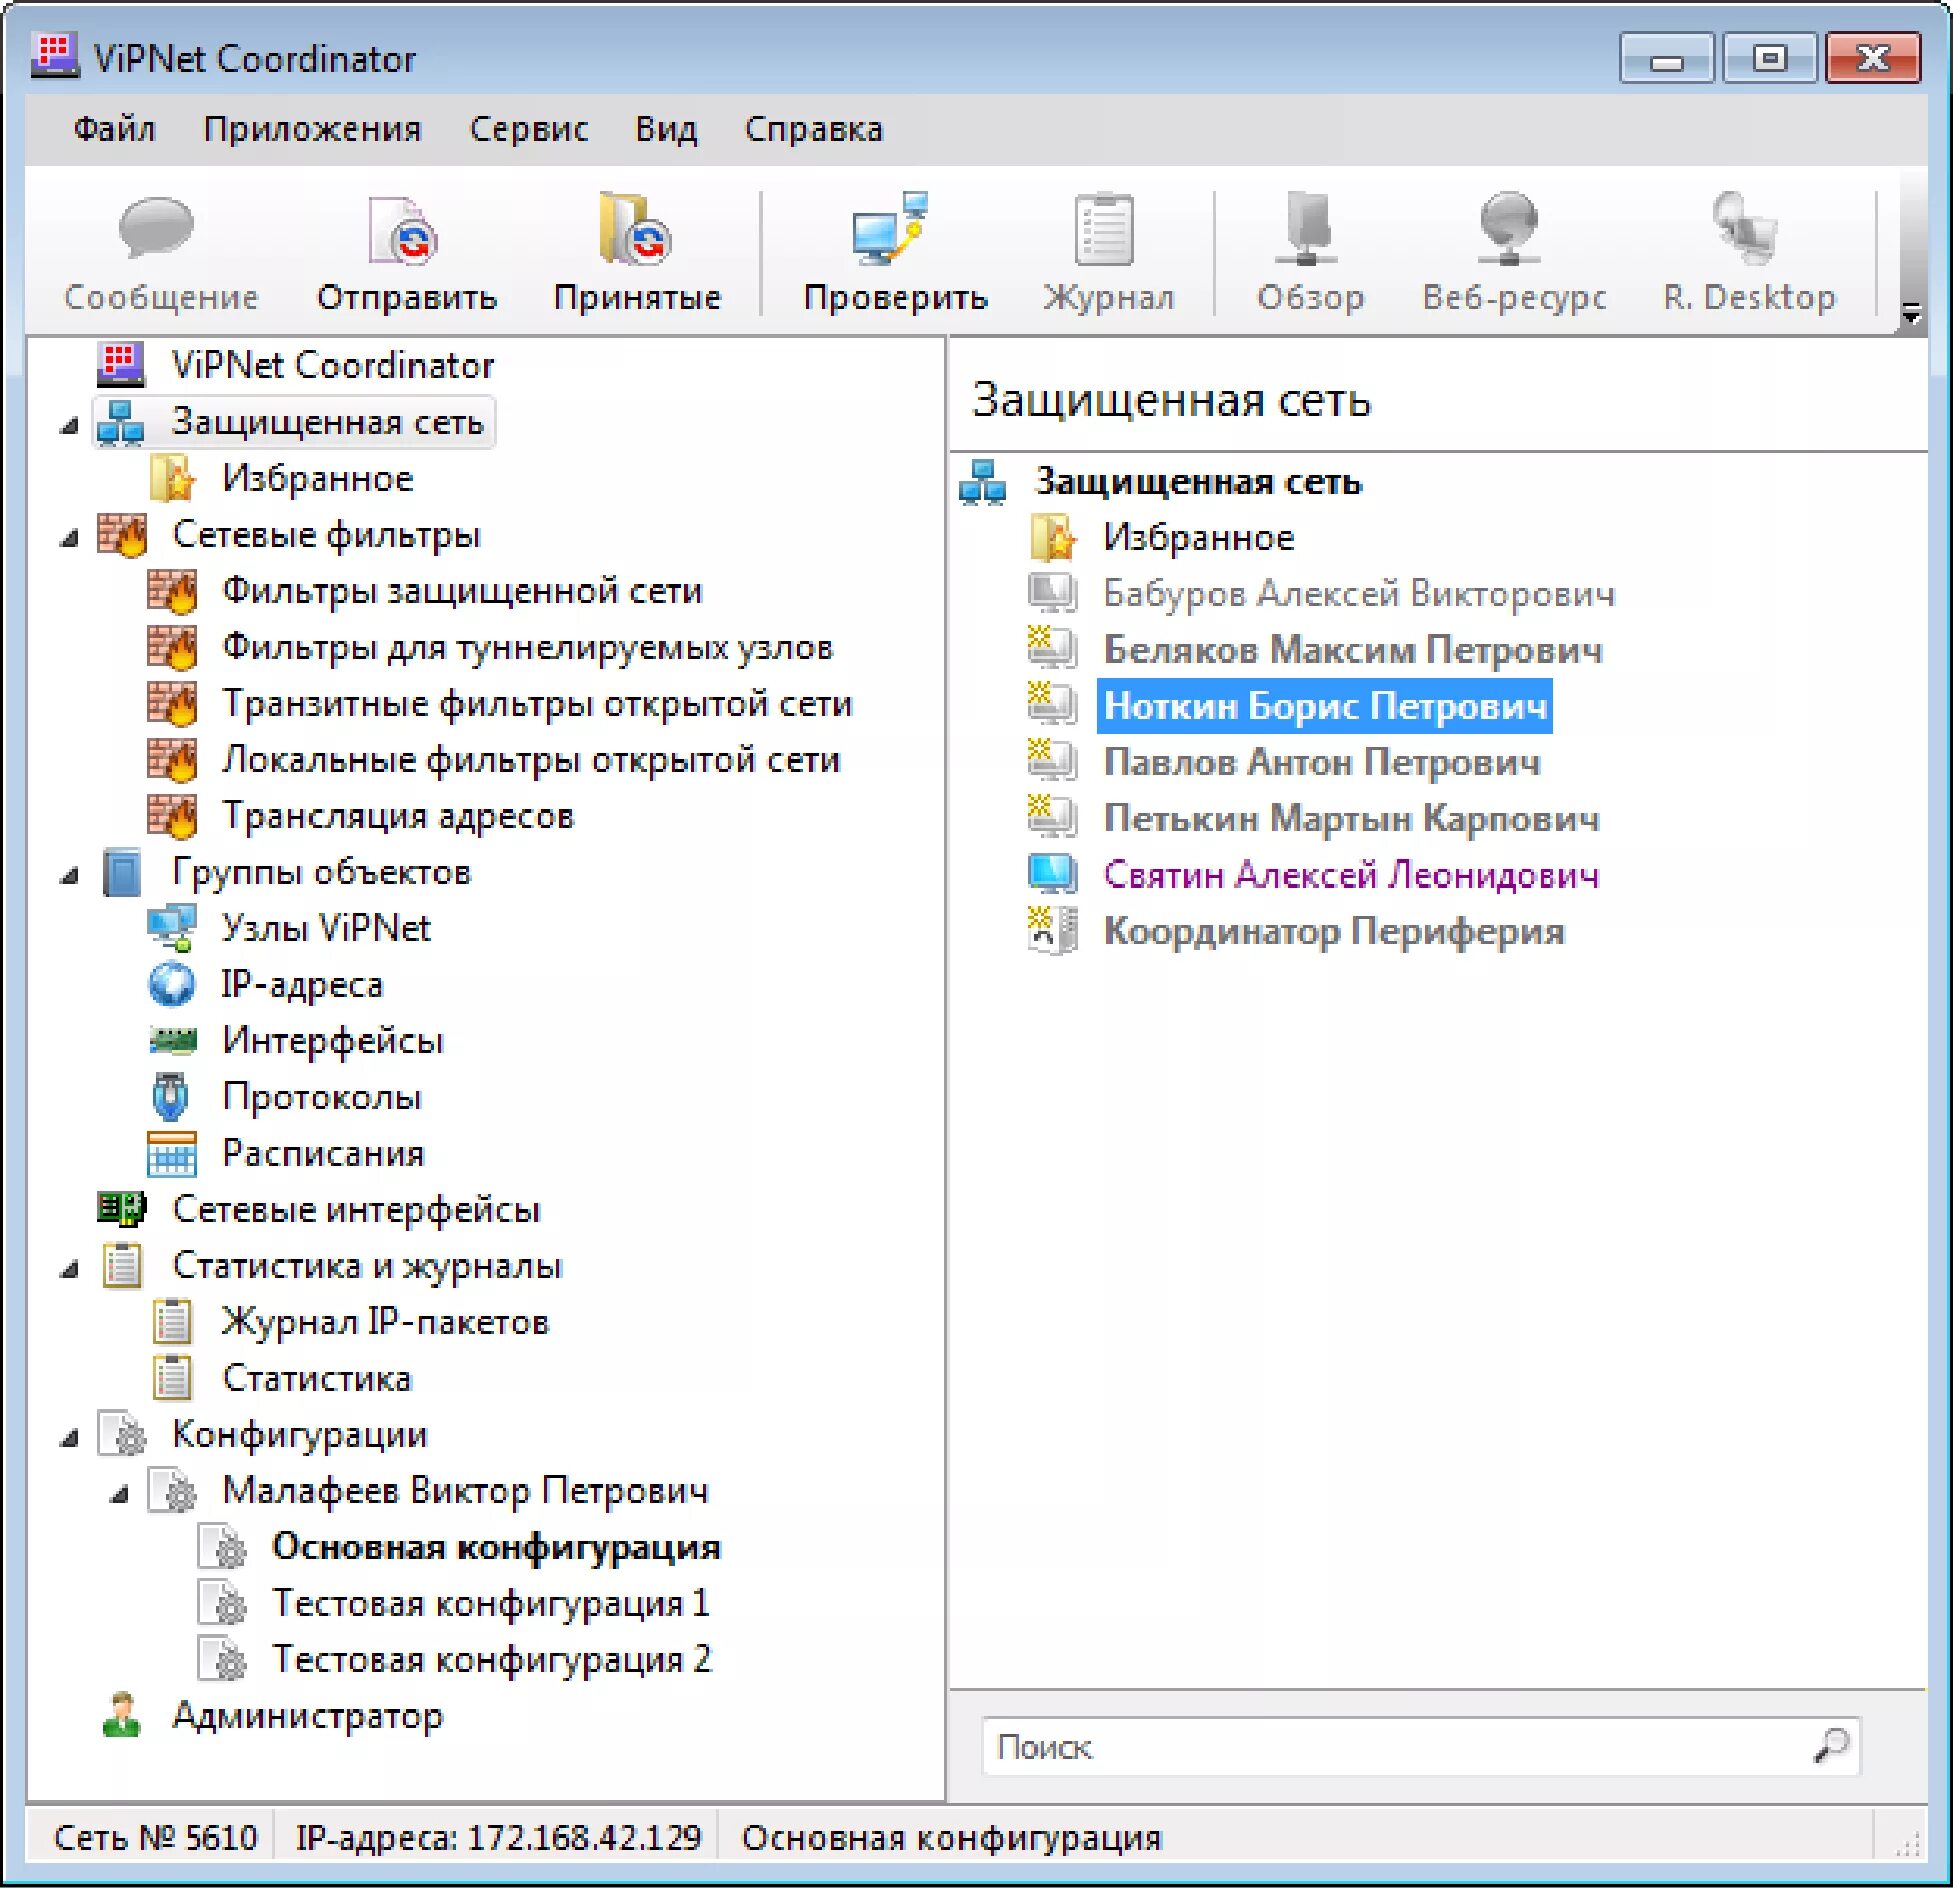
Task: Select Локальные фильтры открытой сети
Action: coord(531,759)
